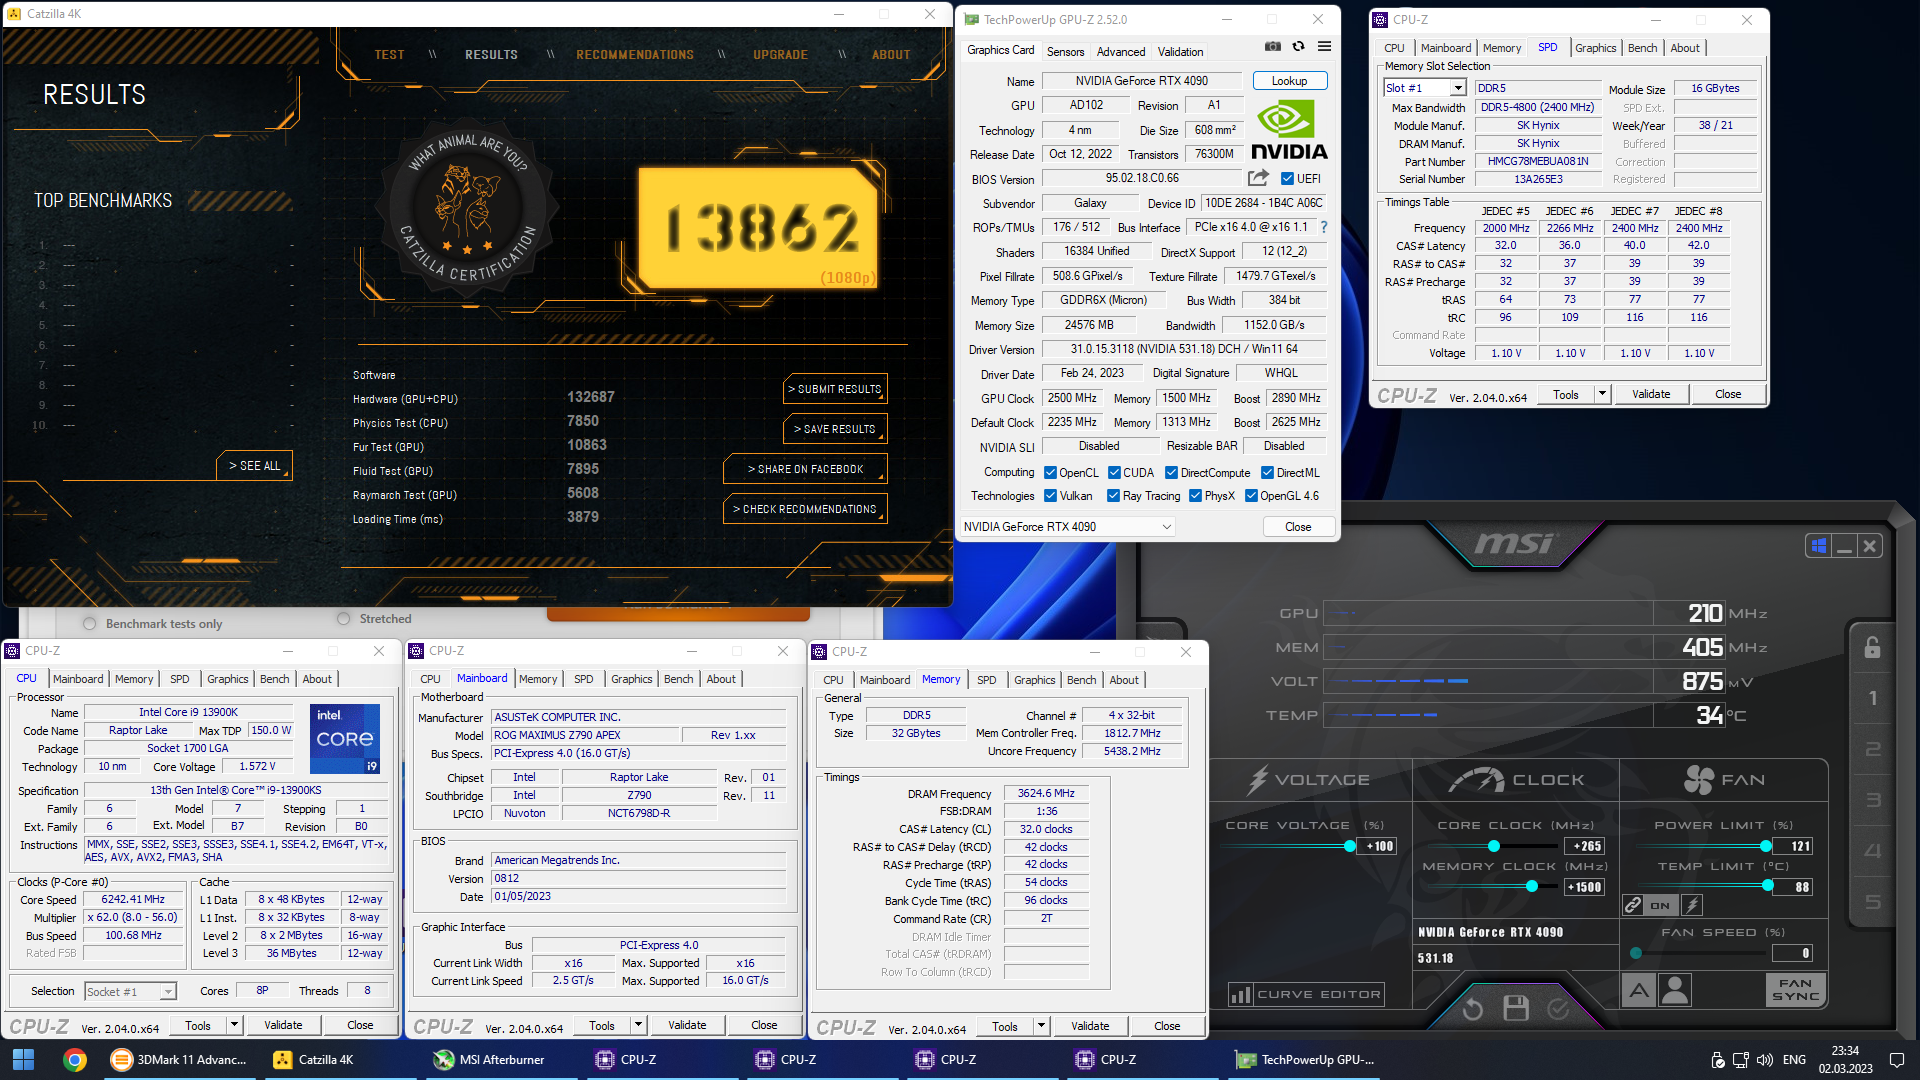Toggle the OpenGL 4.6 checkbox

pyautogui.click(x=1251, y=496)
